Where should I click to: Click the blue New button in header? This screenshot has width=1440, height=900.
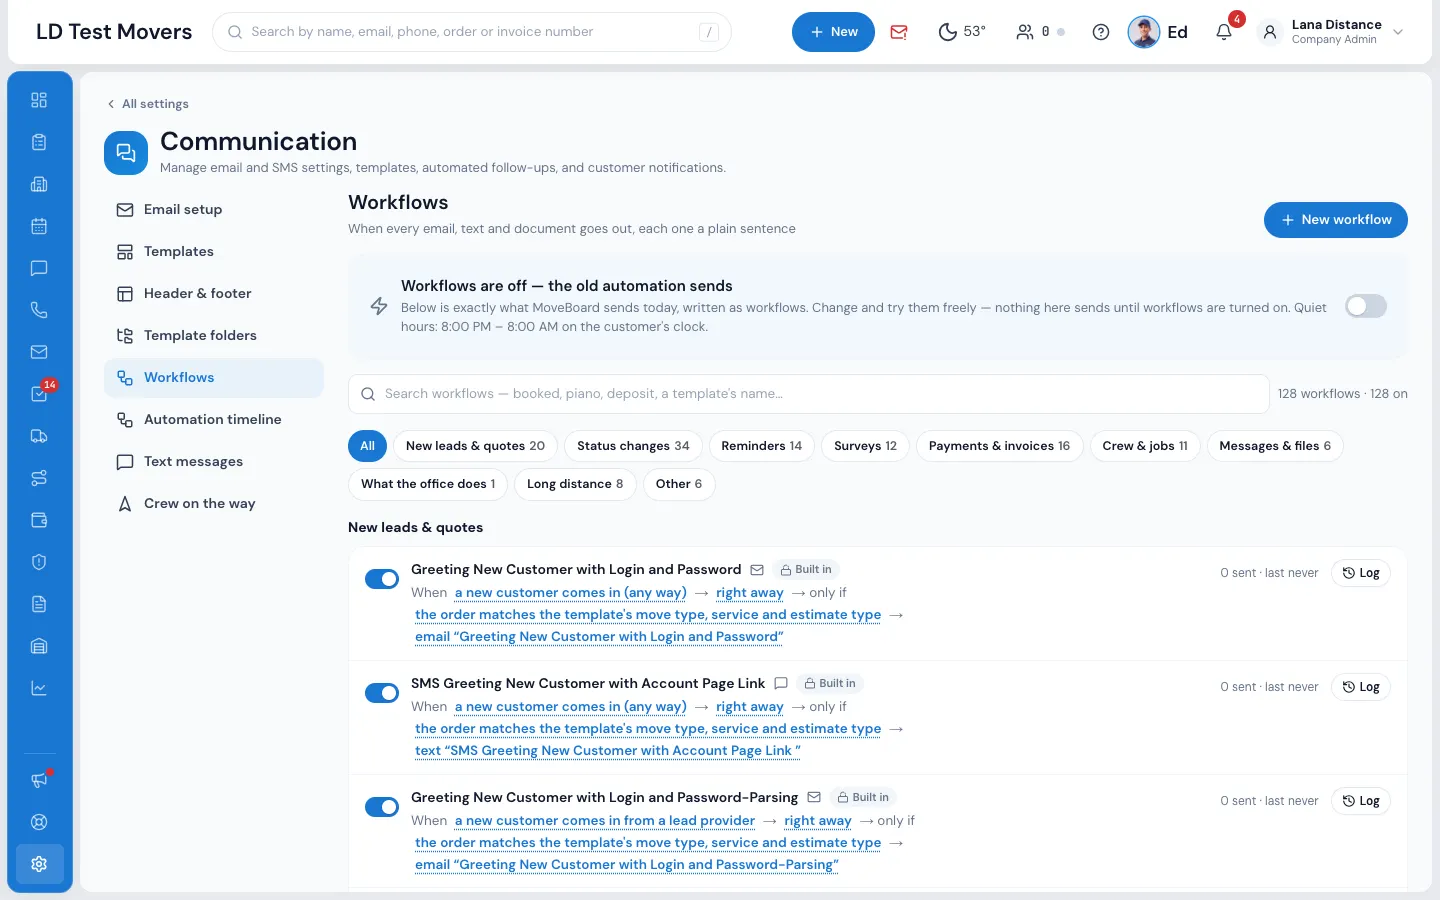(833, 32)
